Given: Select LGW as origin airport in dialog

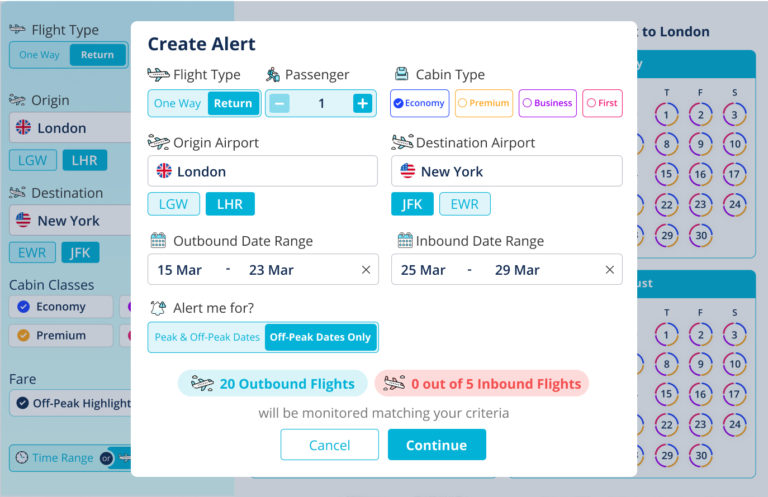Looking at the screenshot, I should [173, 204].
